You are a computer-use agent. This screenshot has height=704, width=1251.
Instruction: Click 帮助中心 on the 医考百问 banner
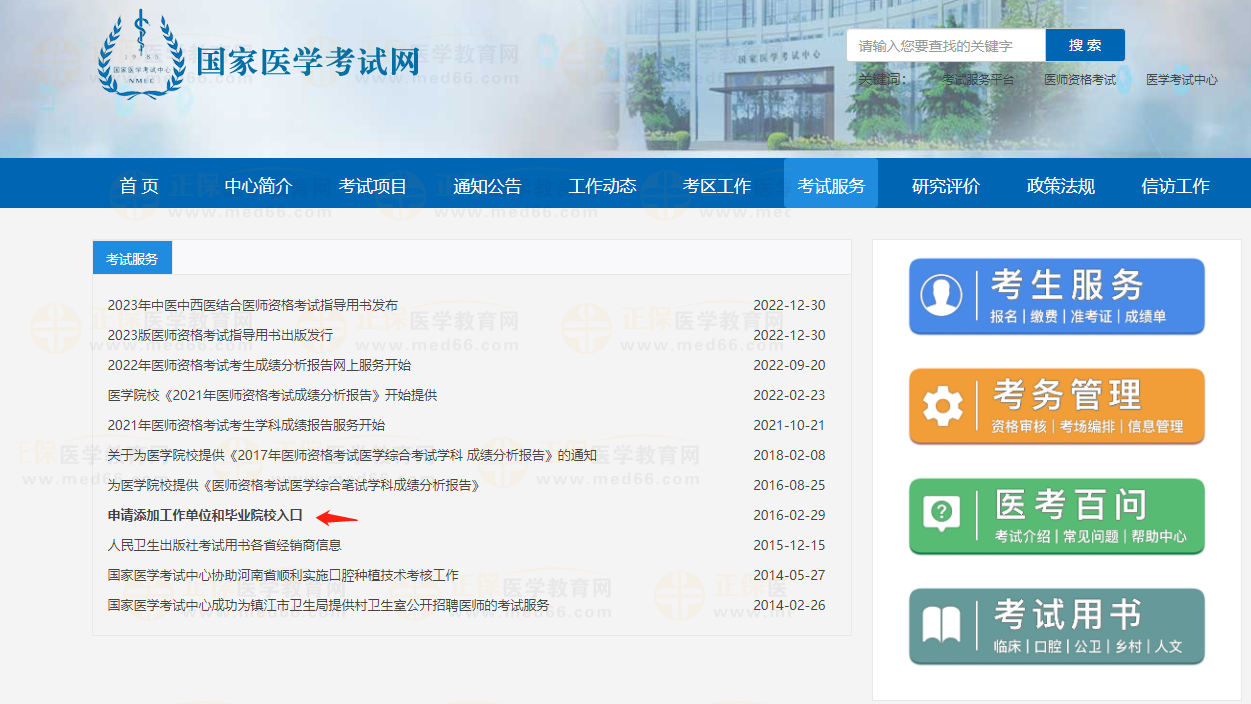pos(1158,536)
